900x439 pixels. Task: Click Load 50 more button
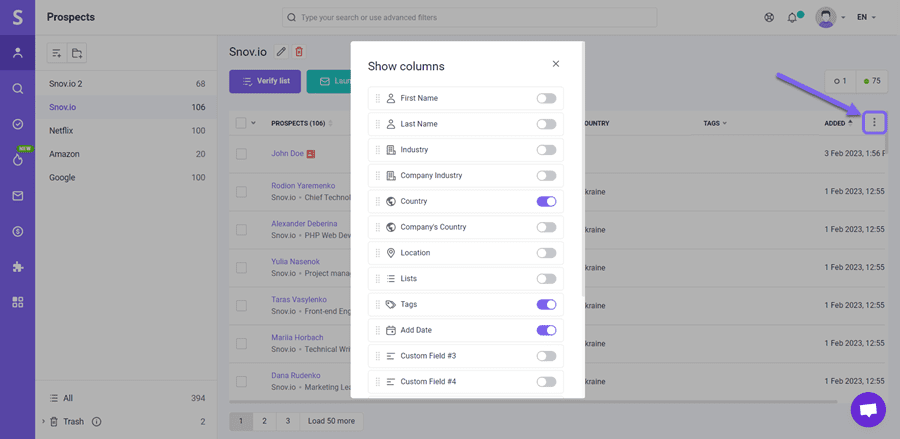tap(331, 421)
